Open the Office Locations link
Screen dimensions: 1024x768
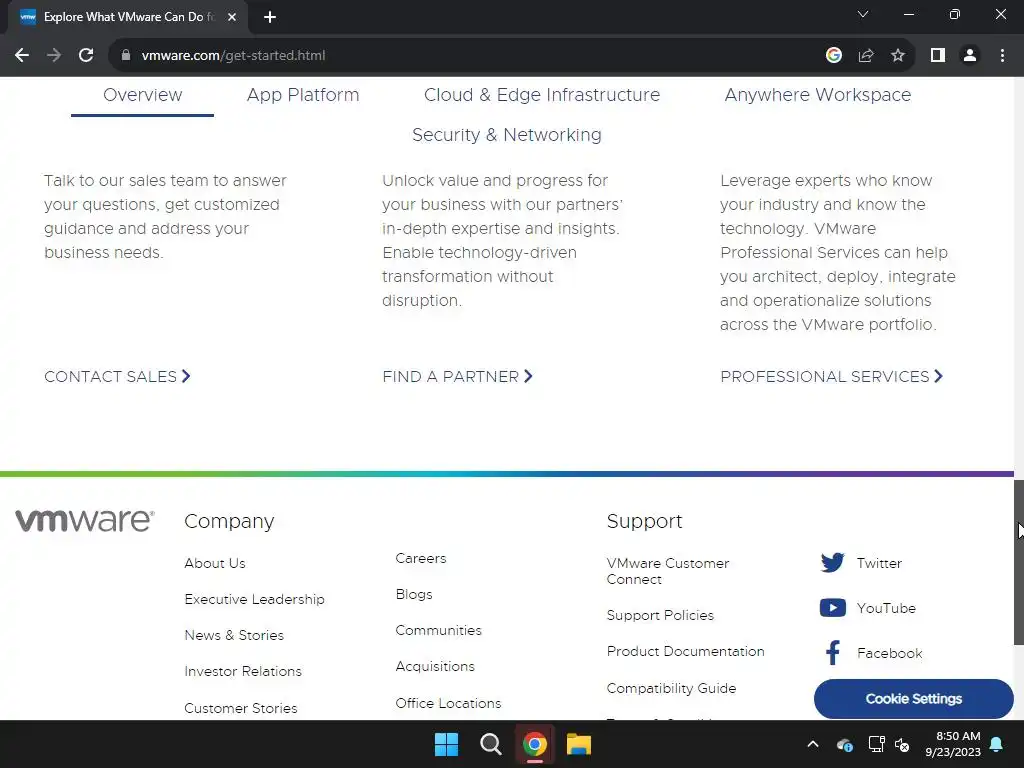449,703
